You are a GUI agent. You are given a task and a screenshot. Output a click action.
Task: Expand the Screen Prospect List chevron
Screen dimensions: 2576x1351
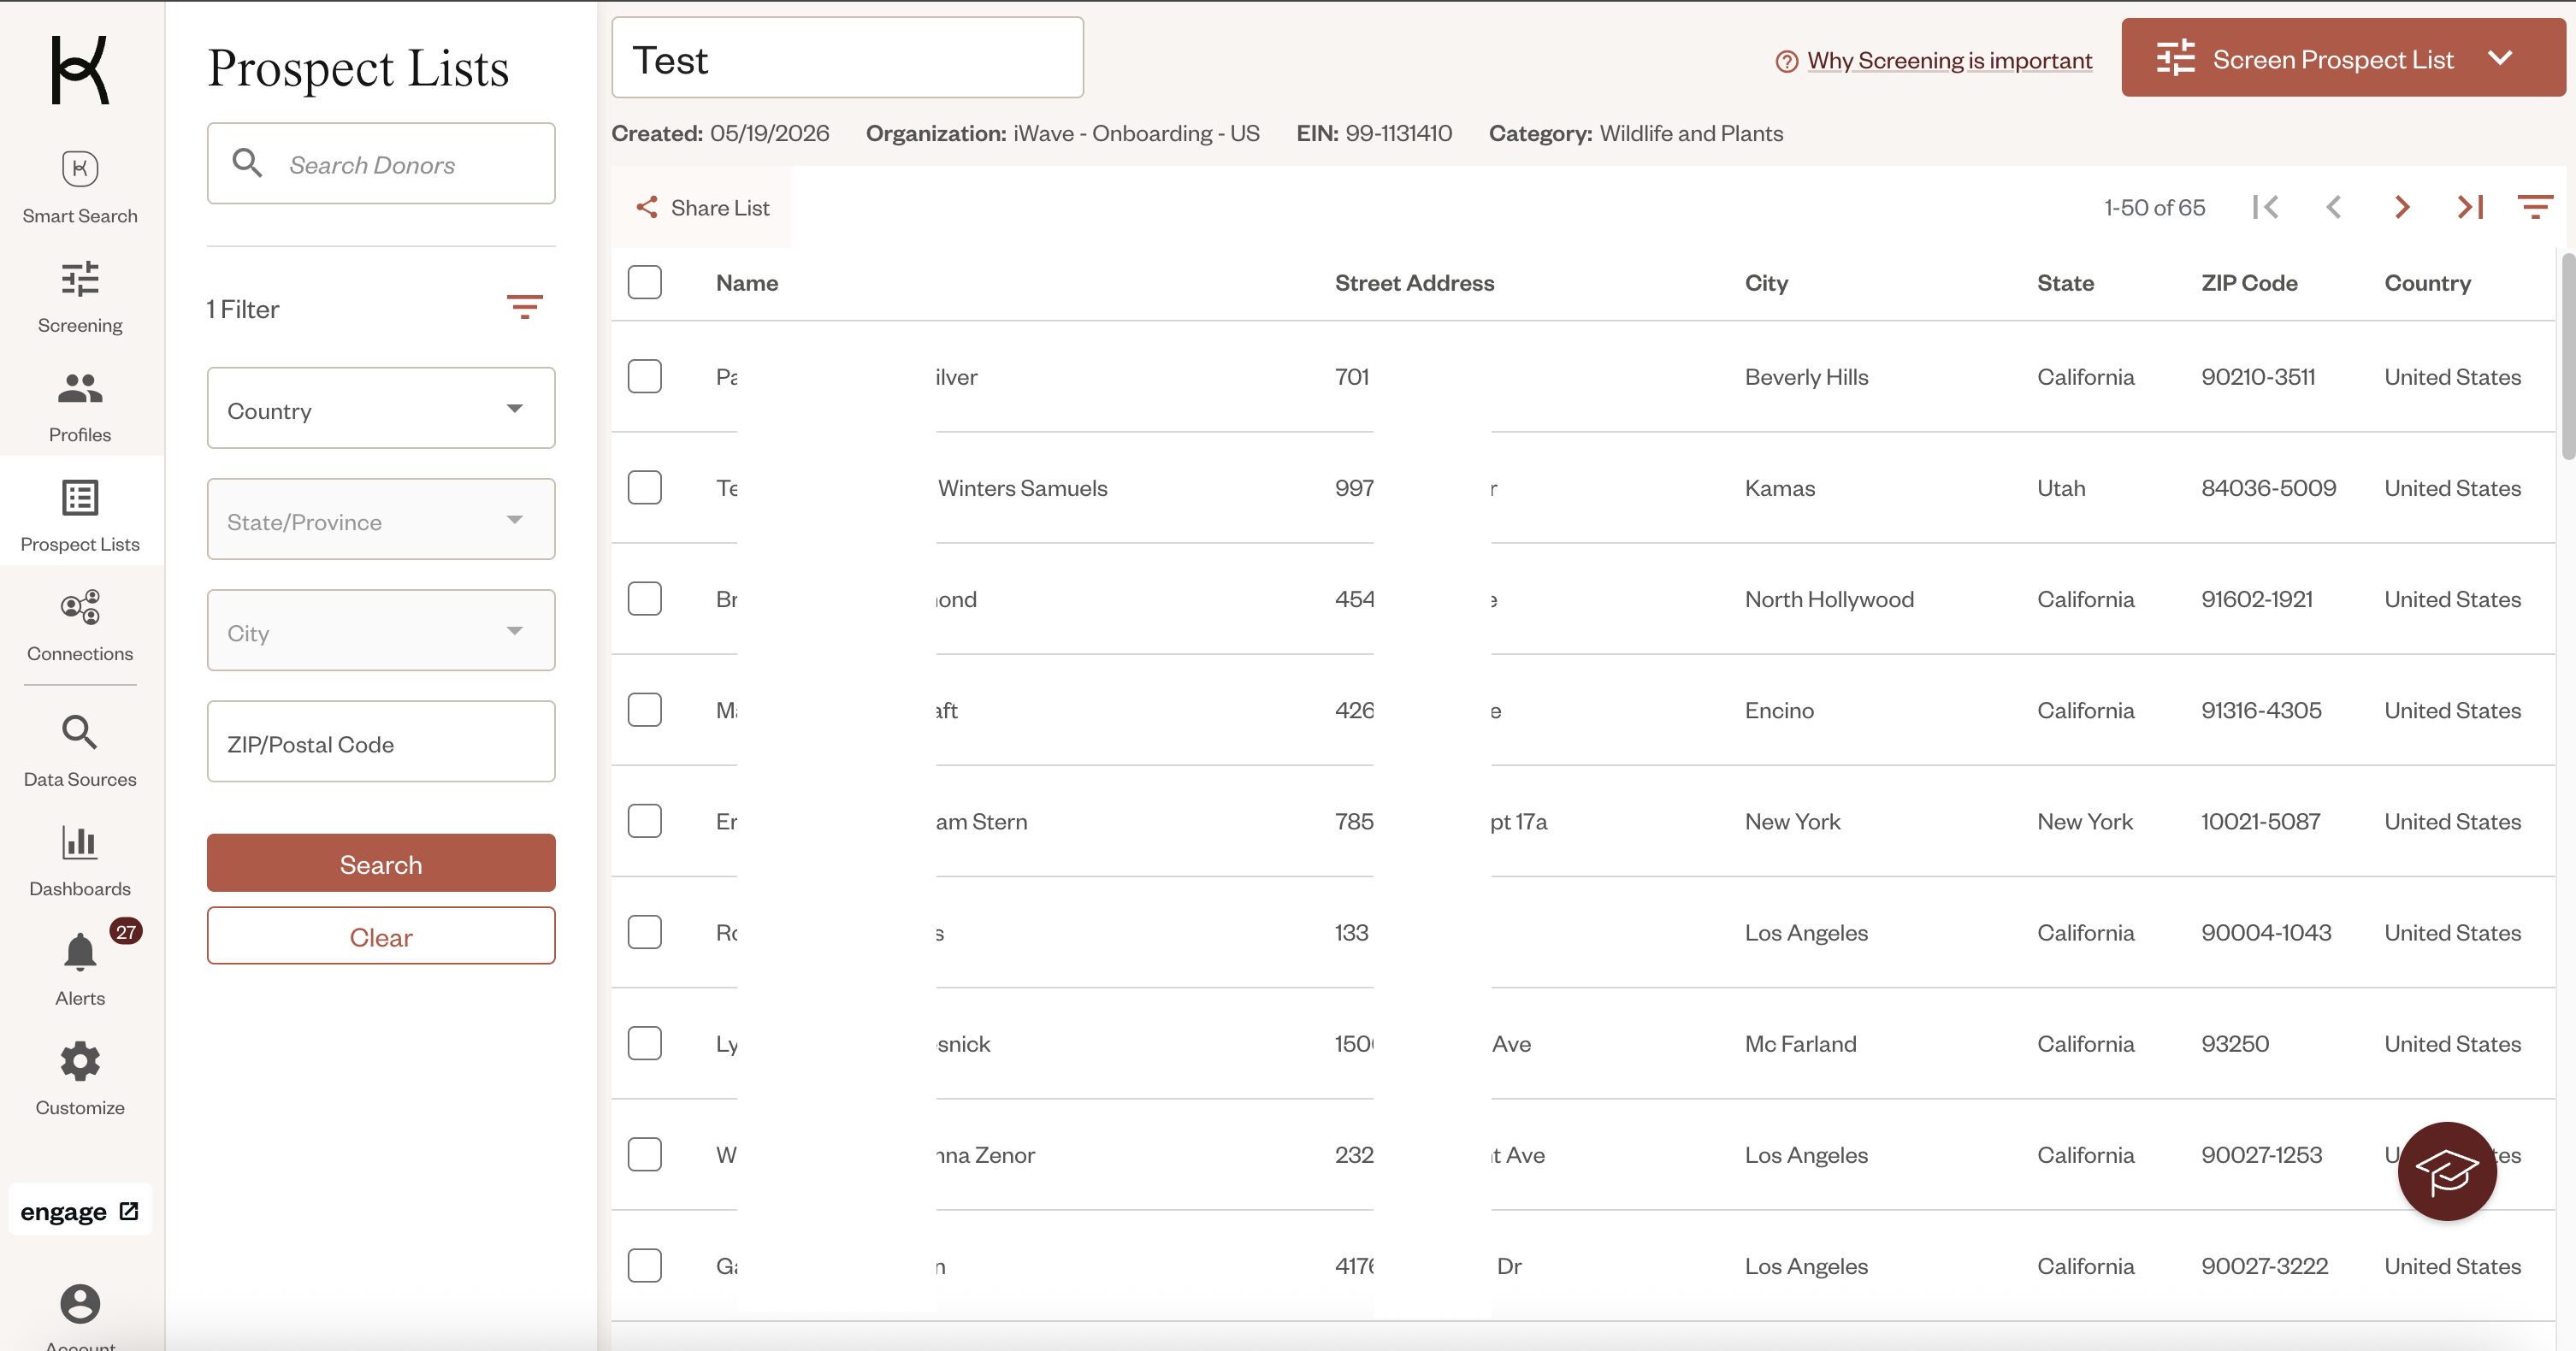(2500, 58)
